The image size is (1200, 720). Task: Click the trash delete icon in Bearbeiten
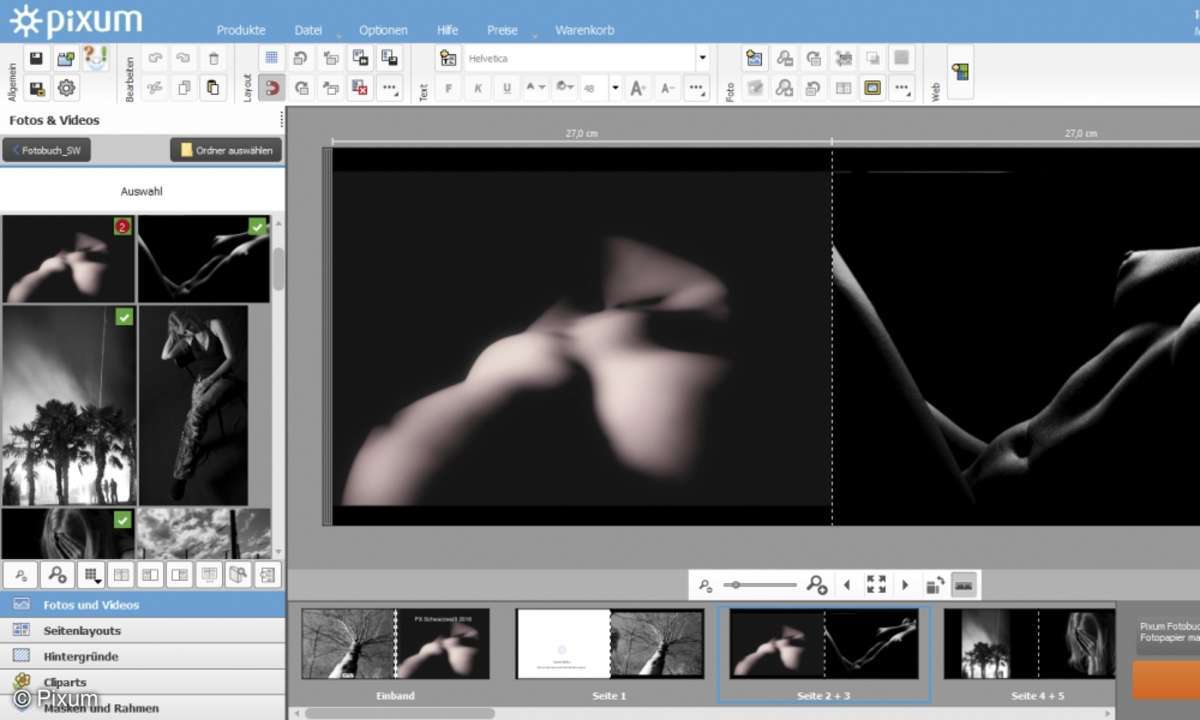click(x=213, y=59)
